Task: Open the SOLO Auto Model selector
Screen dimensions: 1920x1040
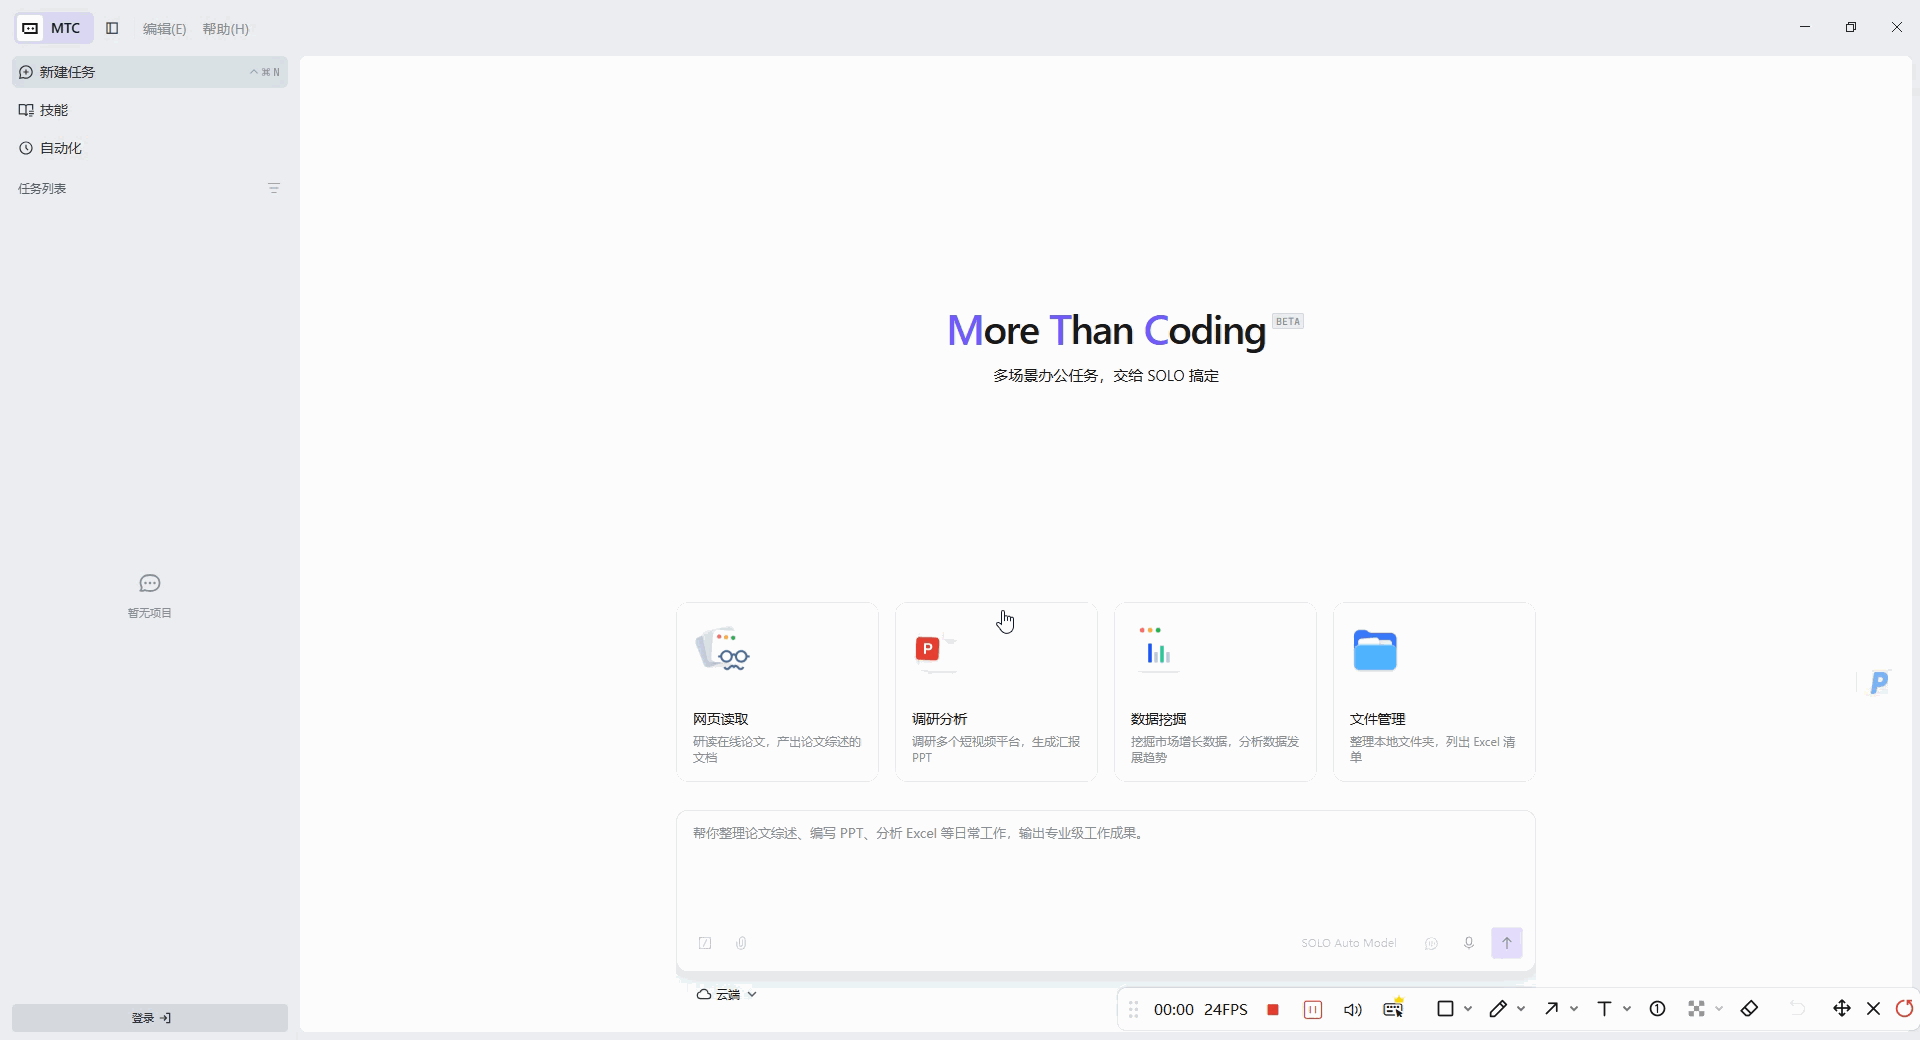Action: point(1349,943)
